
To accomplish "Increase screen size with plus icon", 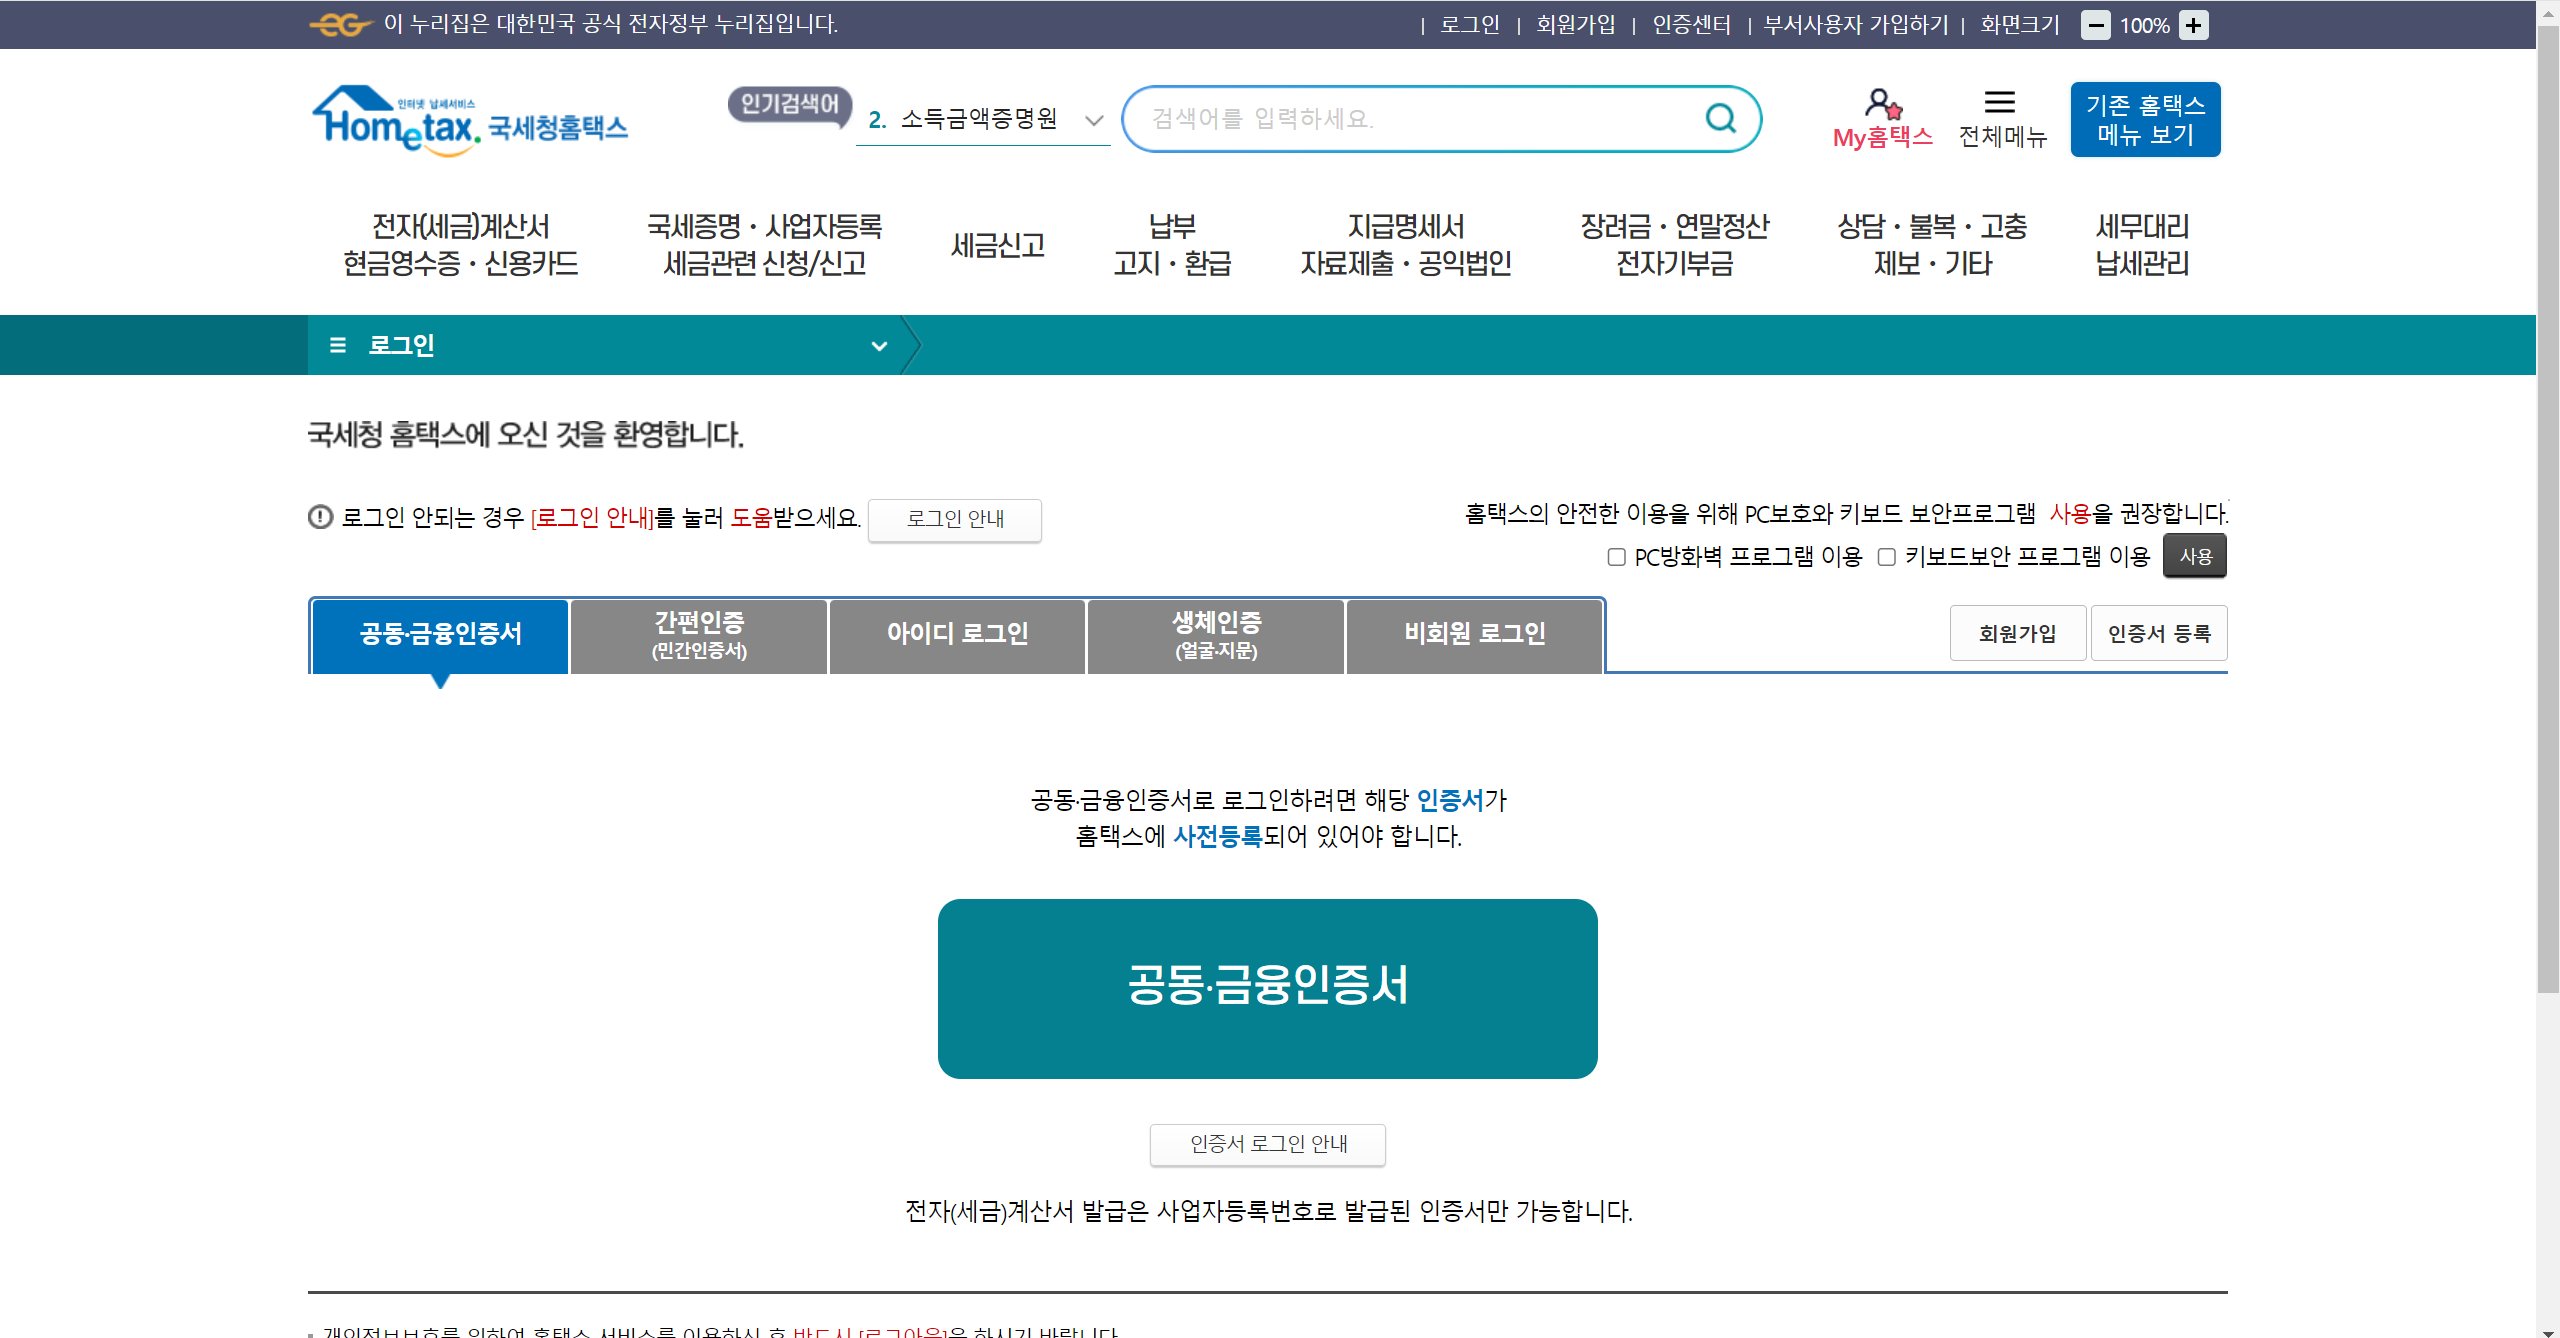I will pyautogui.click(x=2194, y=25).
